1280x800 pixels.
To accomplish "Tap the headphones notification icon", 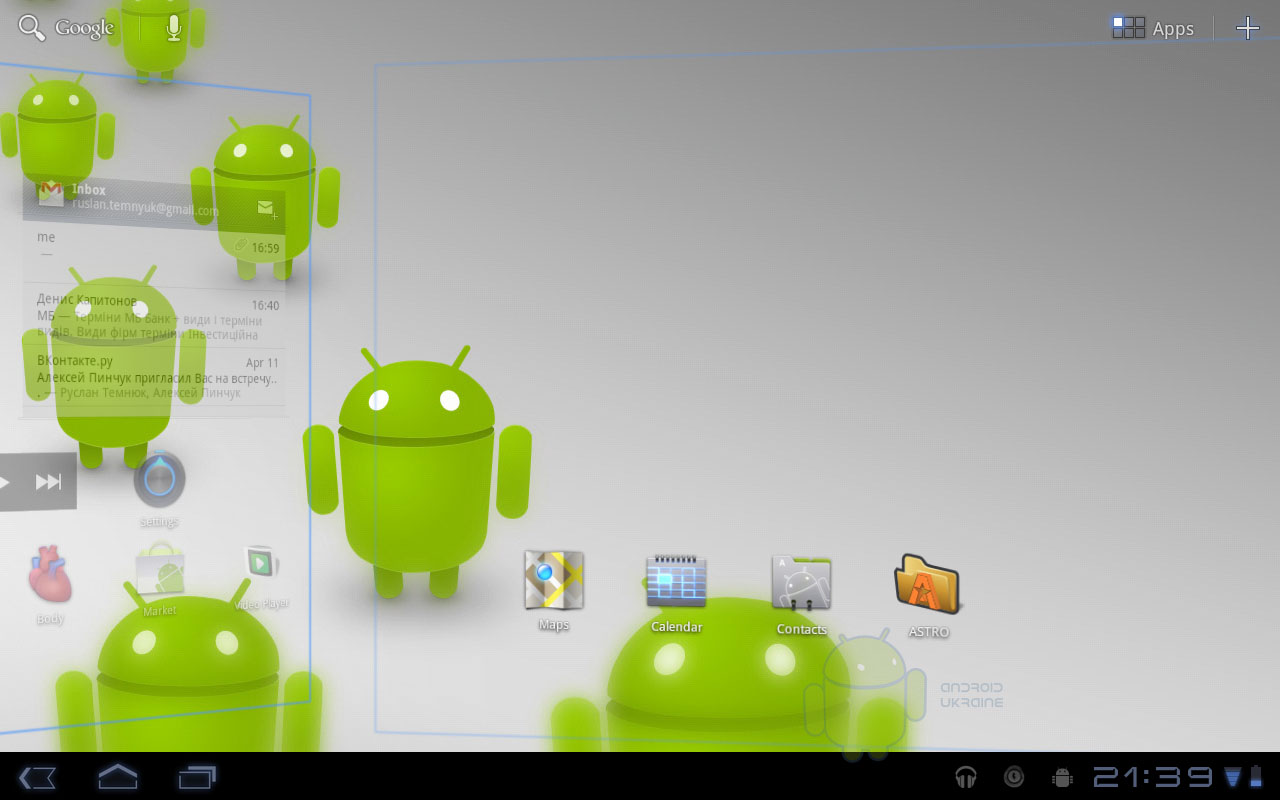I will pyautogui.click(x=966, y=777).
